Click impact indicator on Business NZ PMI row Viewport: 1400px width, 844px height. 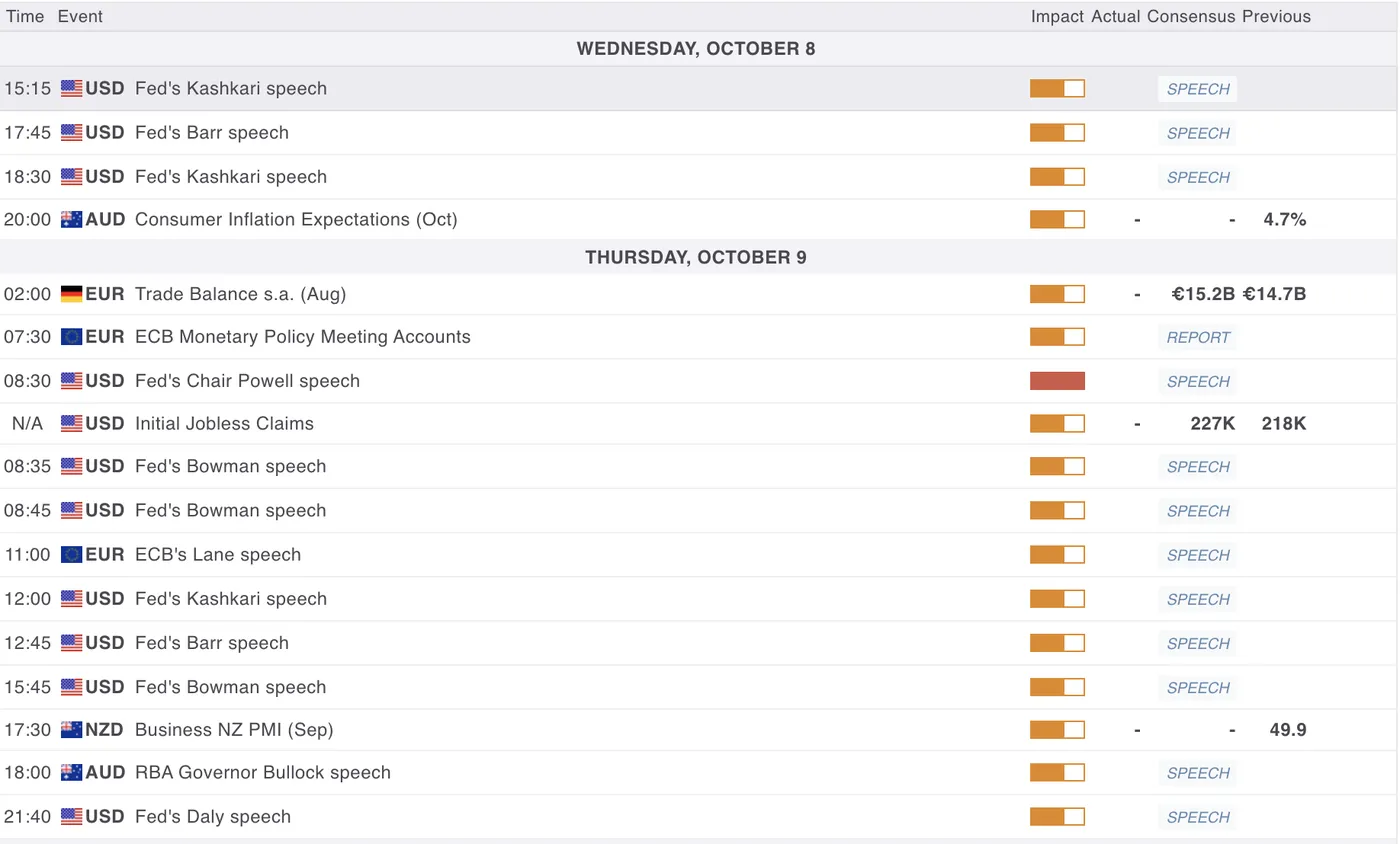1057,730
